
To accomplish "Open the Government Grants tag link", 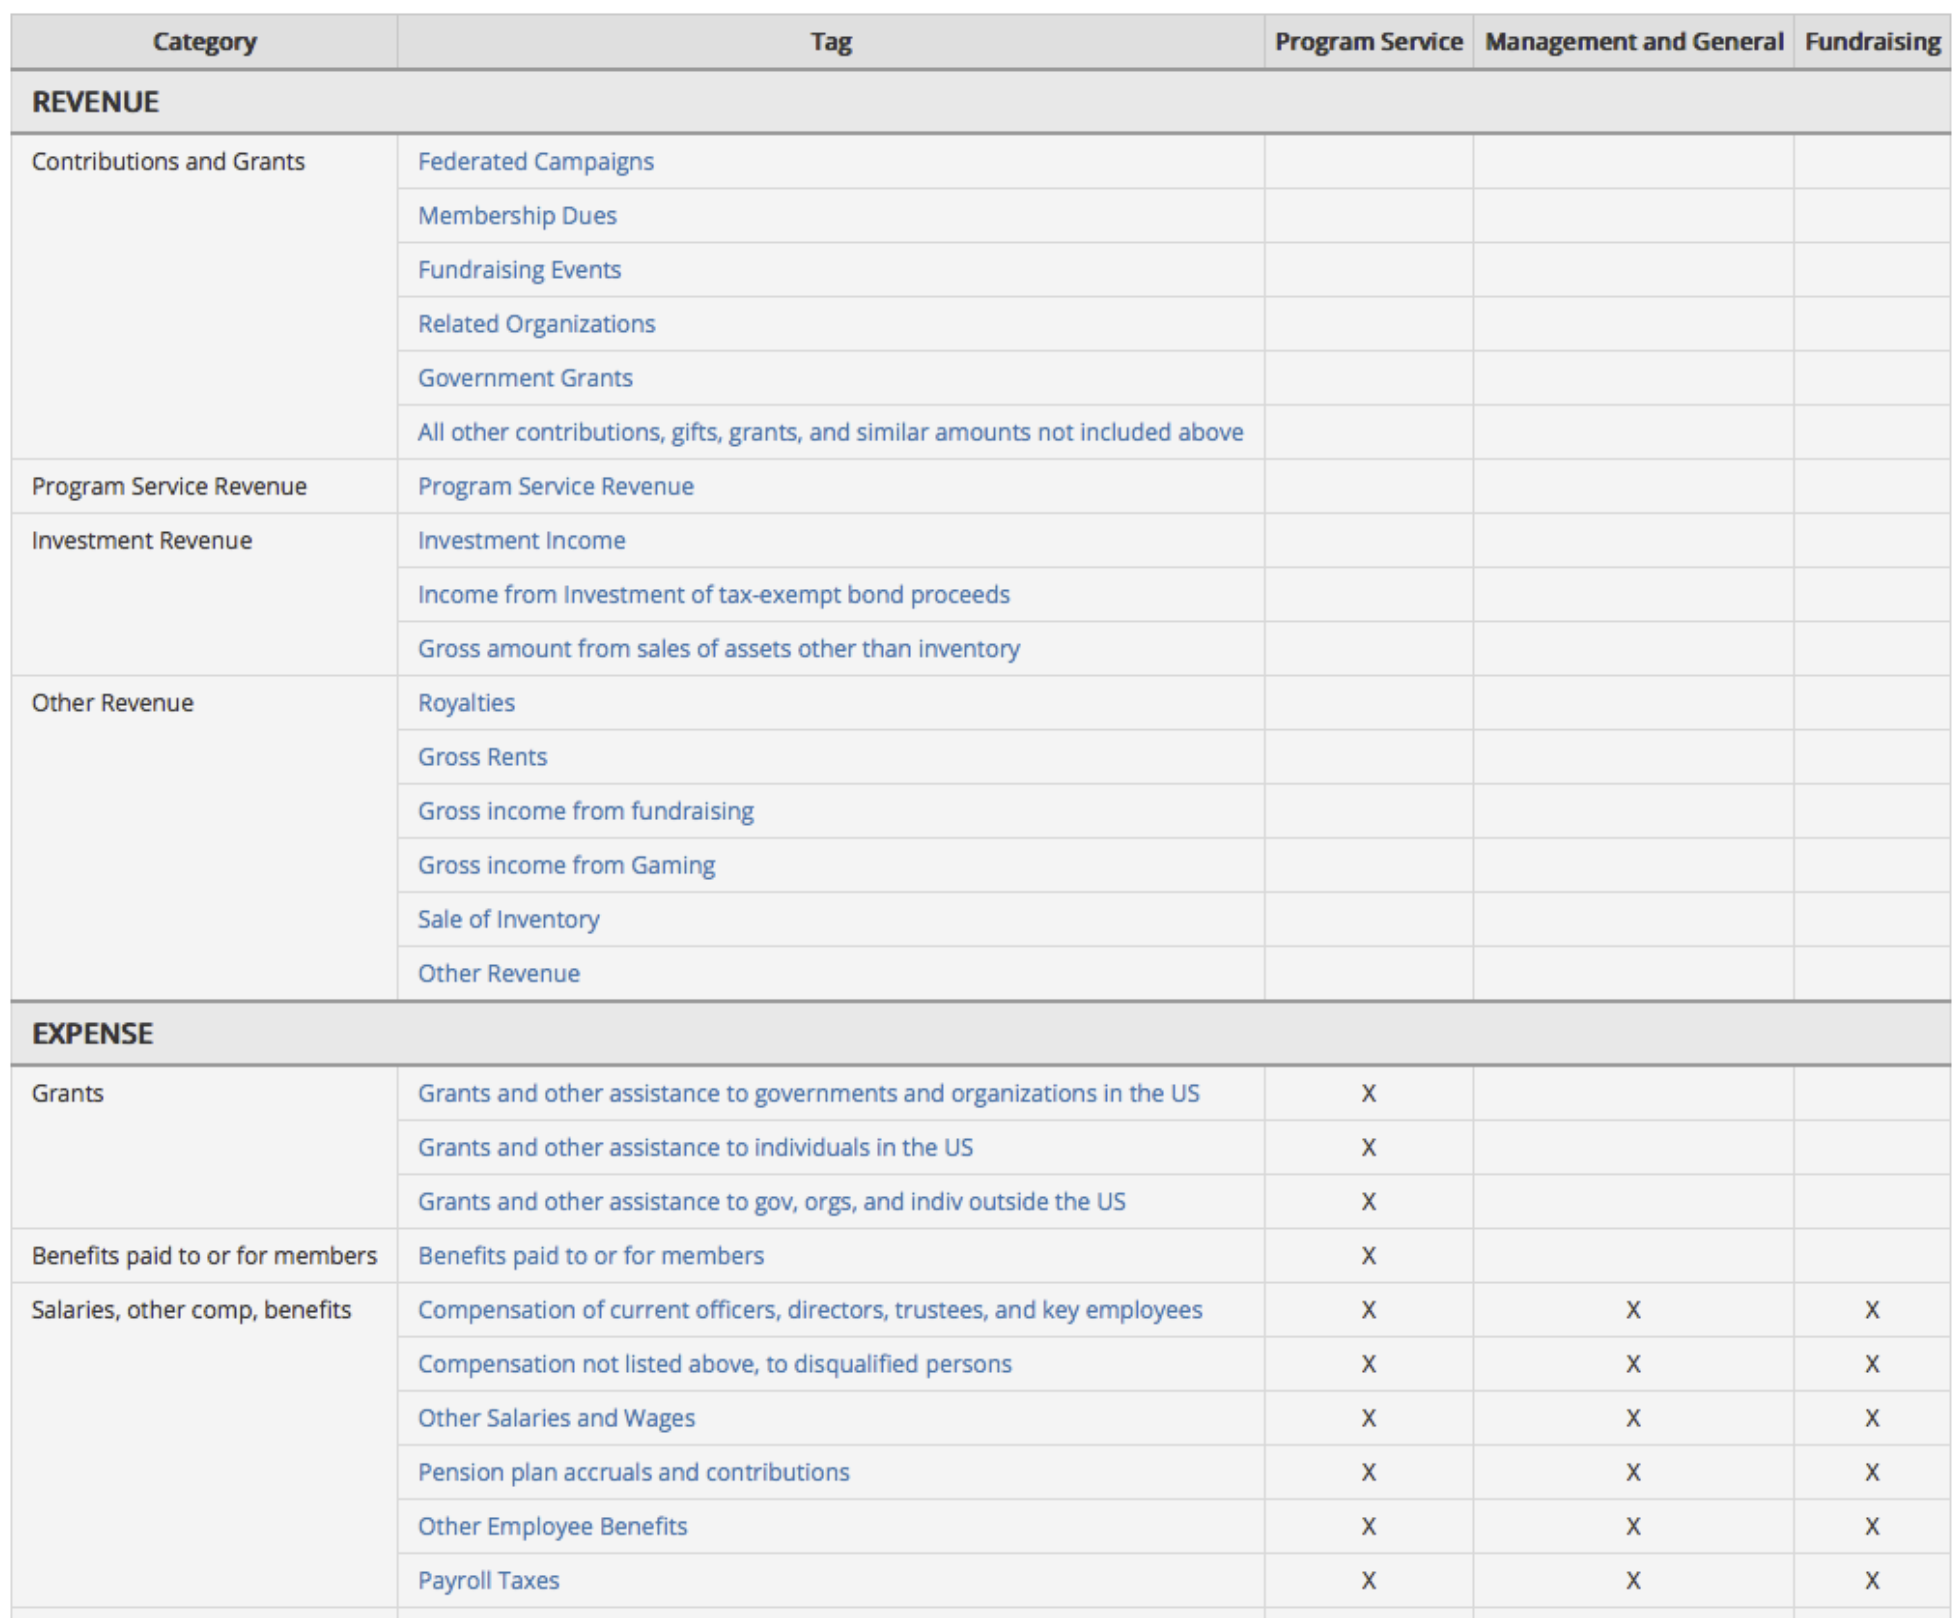I will tap(525, 377).
